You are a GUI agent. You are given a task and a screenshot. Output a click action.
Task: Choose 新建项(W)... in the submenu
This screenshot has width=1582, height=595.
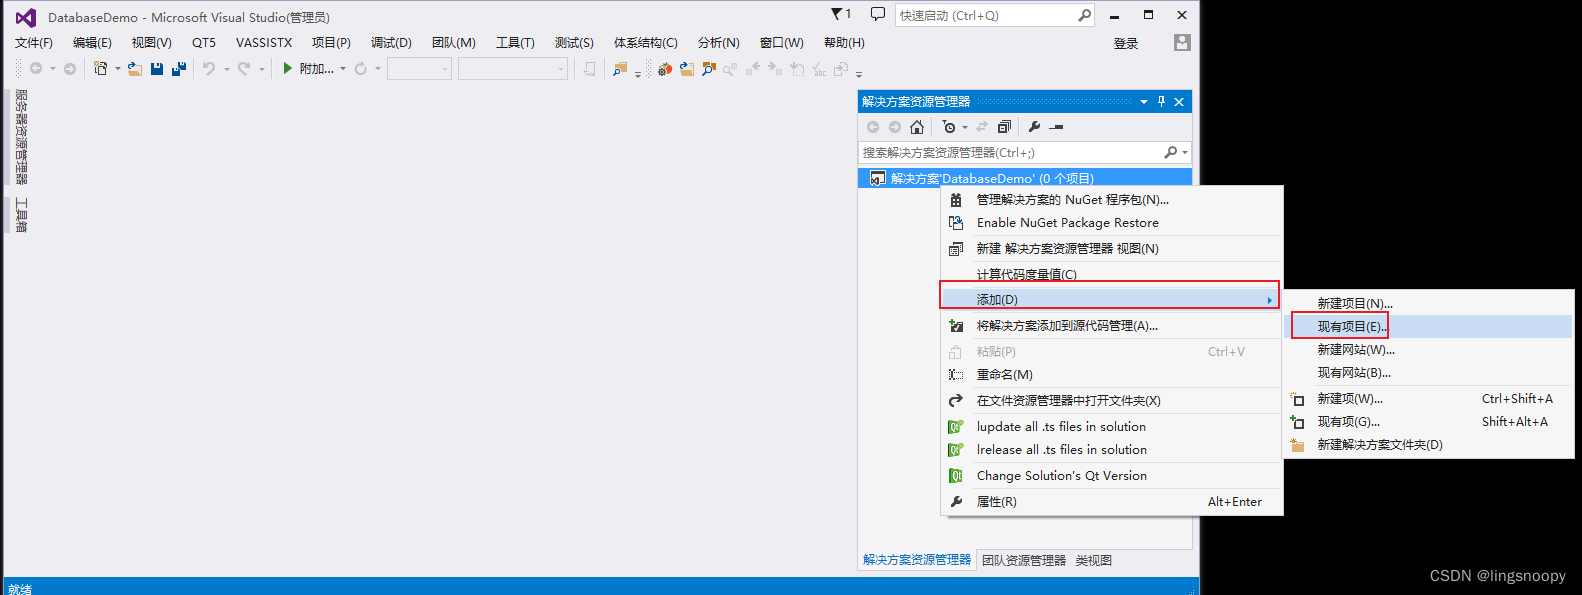point(1428,399)
